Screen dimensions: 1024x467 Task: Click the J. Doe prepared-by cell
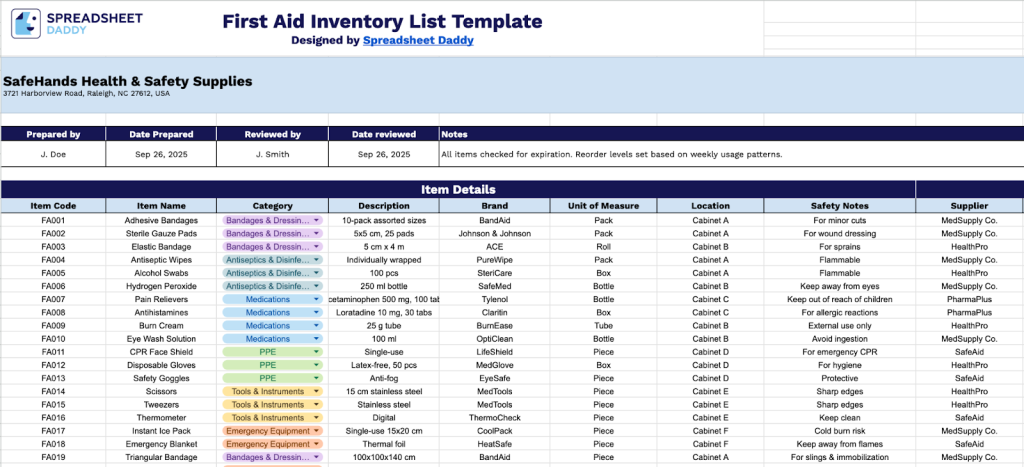[53, 155]
